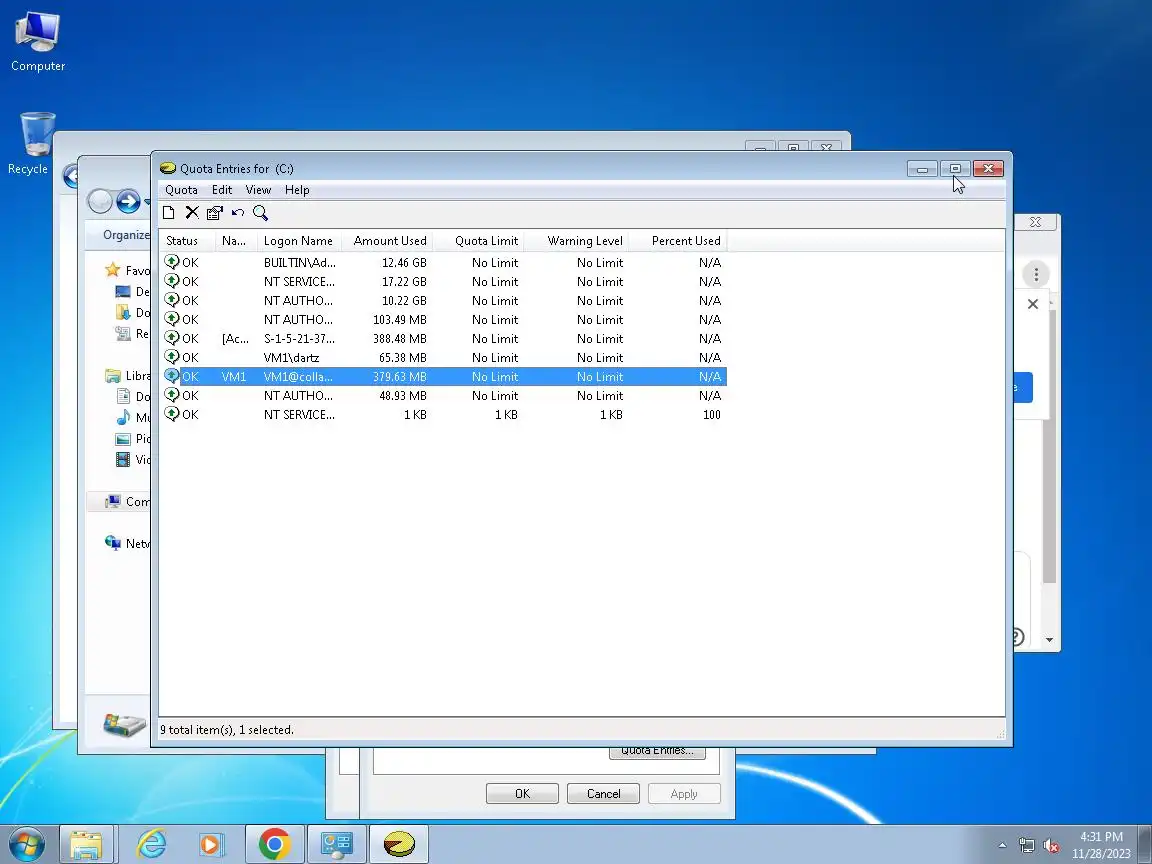Viewport: 1152px width, 864px height.
Task: Click the Na... column header
Action: (x=235, y=241)
